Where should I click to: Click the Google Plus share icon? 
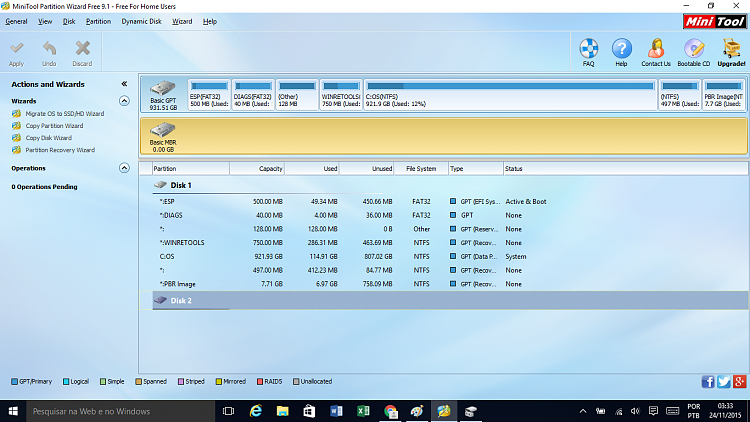coord(739,381)
